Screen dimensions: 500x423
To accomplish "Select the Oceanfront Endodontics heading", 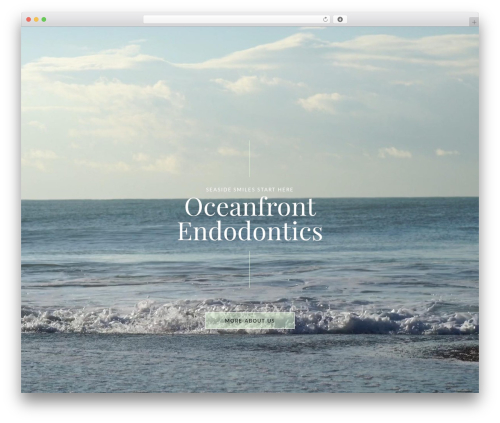I will (250, 219).
